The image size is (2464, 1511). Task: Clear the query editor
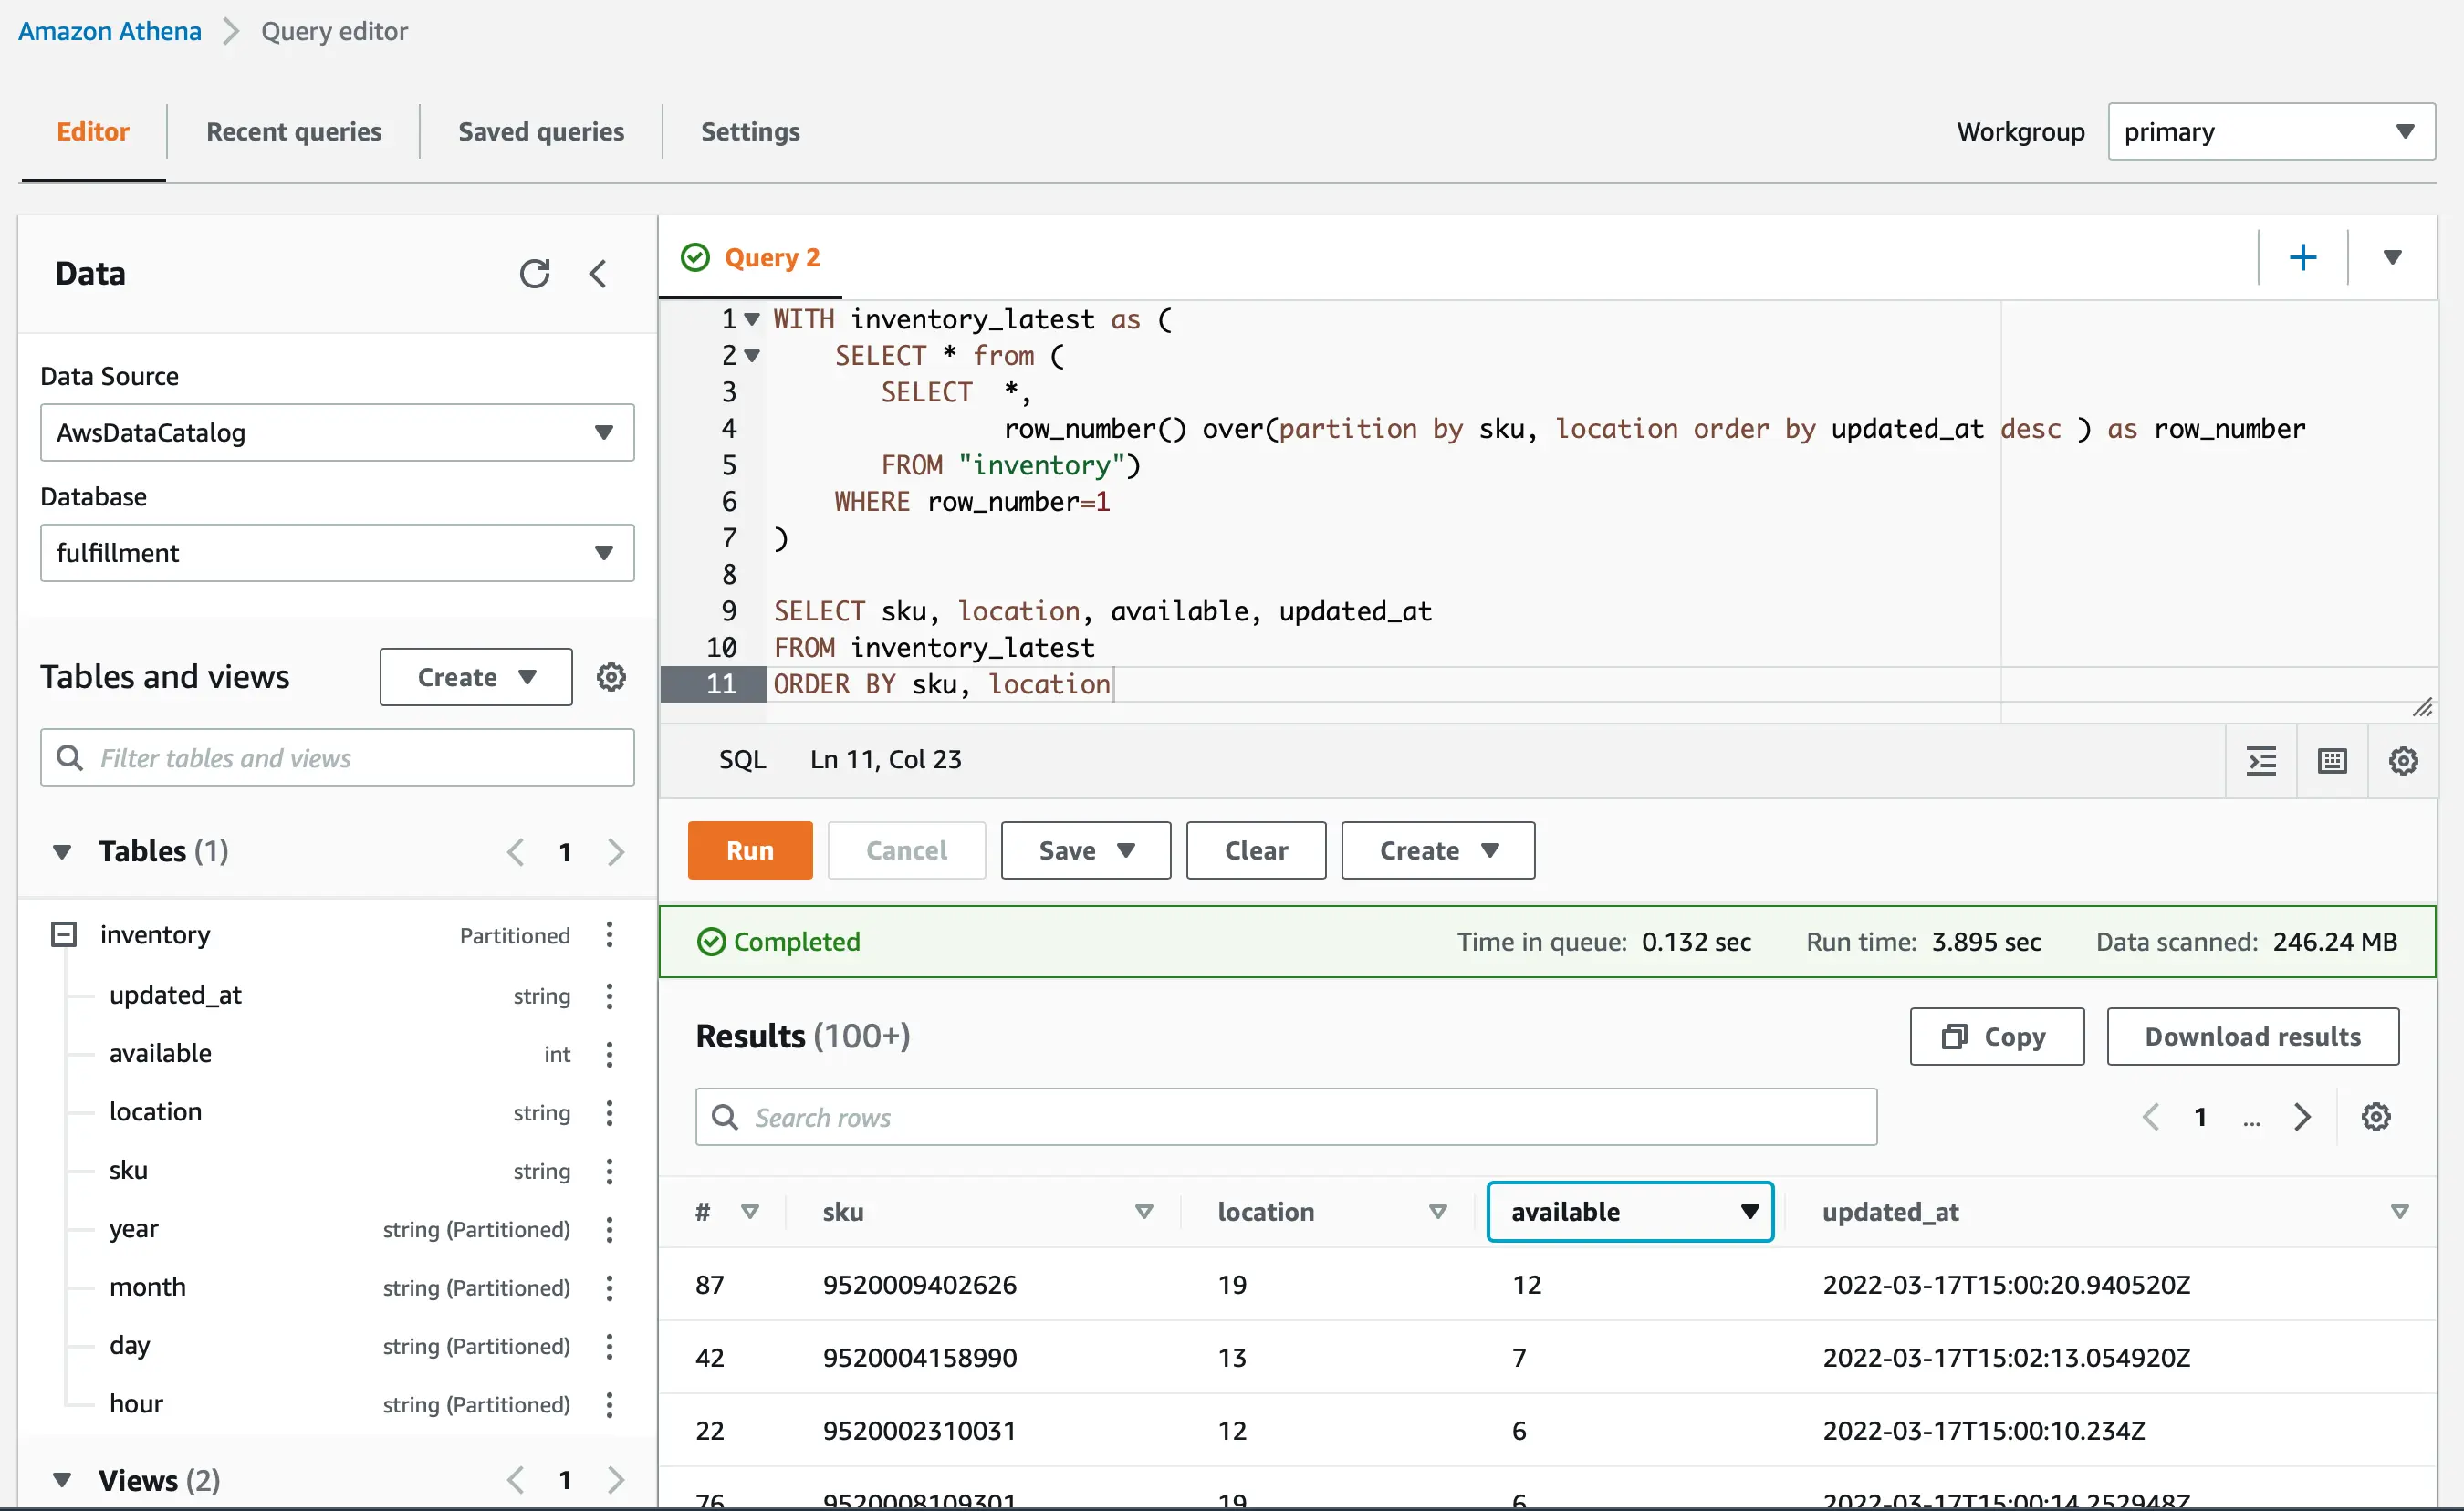coord(1256,851)
